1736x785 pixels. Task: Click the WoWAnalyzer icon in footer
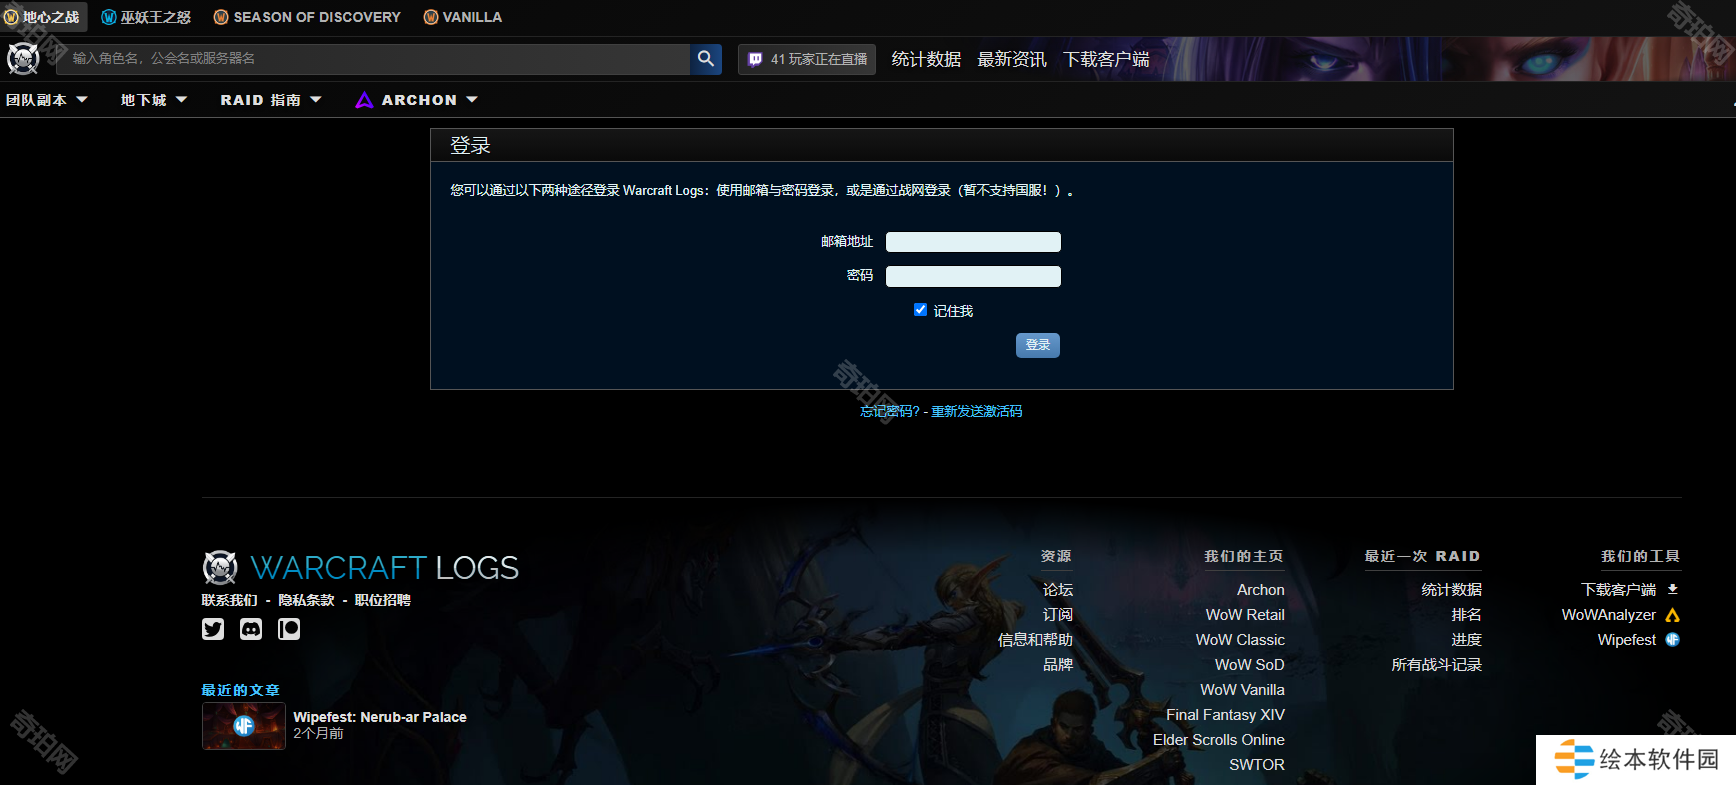1672,615
